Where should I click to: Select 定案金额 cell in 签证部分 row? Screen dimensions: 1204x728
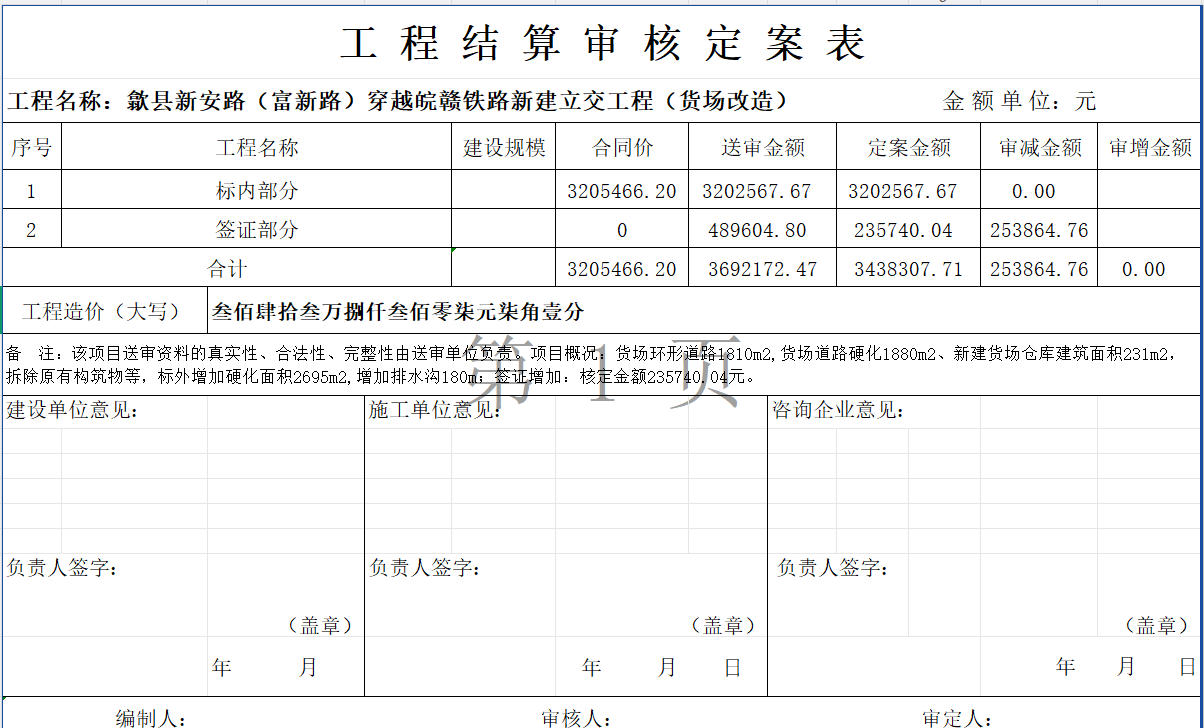(x=909, y=229)
